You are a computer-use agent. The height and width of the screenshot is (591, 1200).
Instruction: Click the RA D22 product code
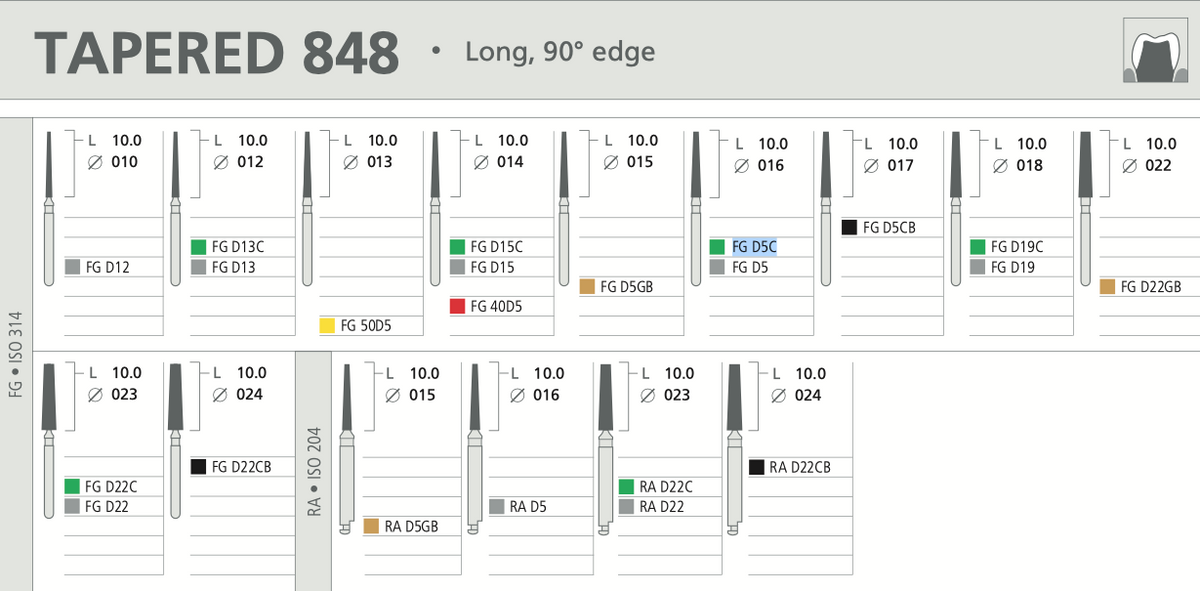662,506
